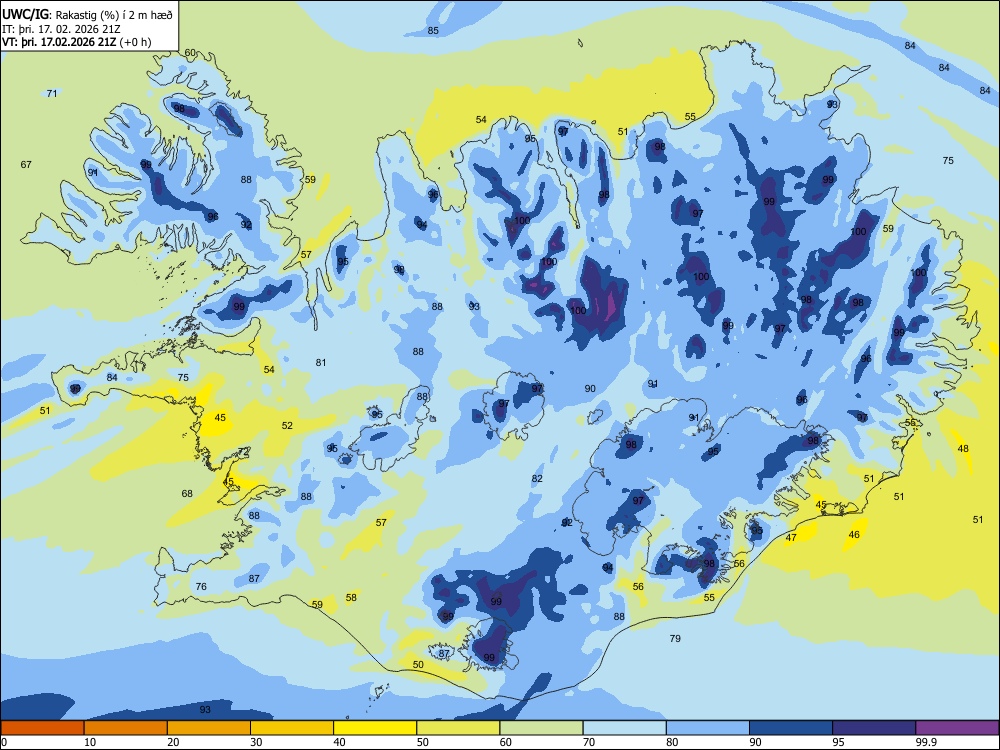Viewport: 1000px width, 750px height.
Task: Click the '68' humidity value on the map
Action: click(x=187, y=493)
